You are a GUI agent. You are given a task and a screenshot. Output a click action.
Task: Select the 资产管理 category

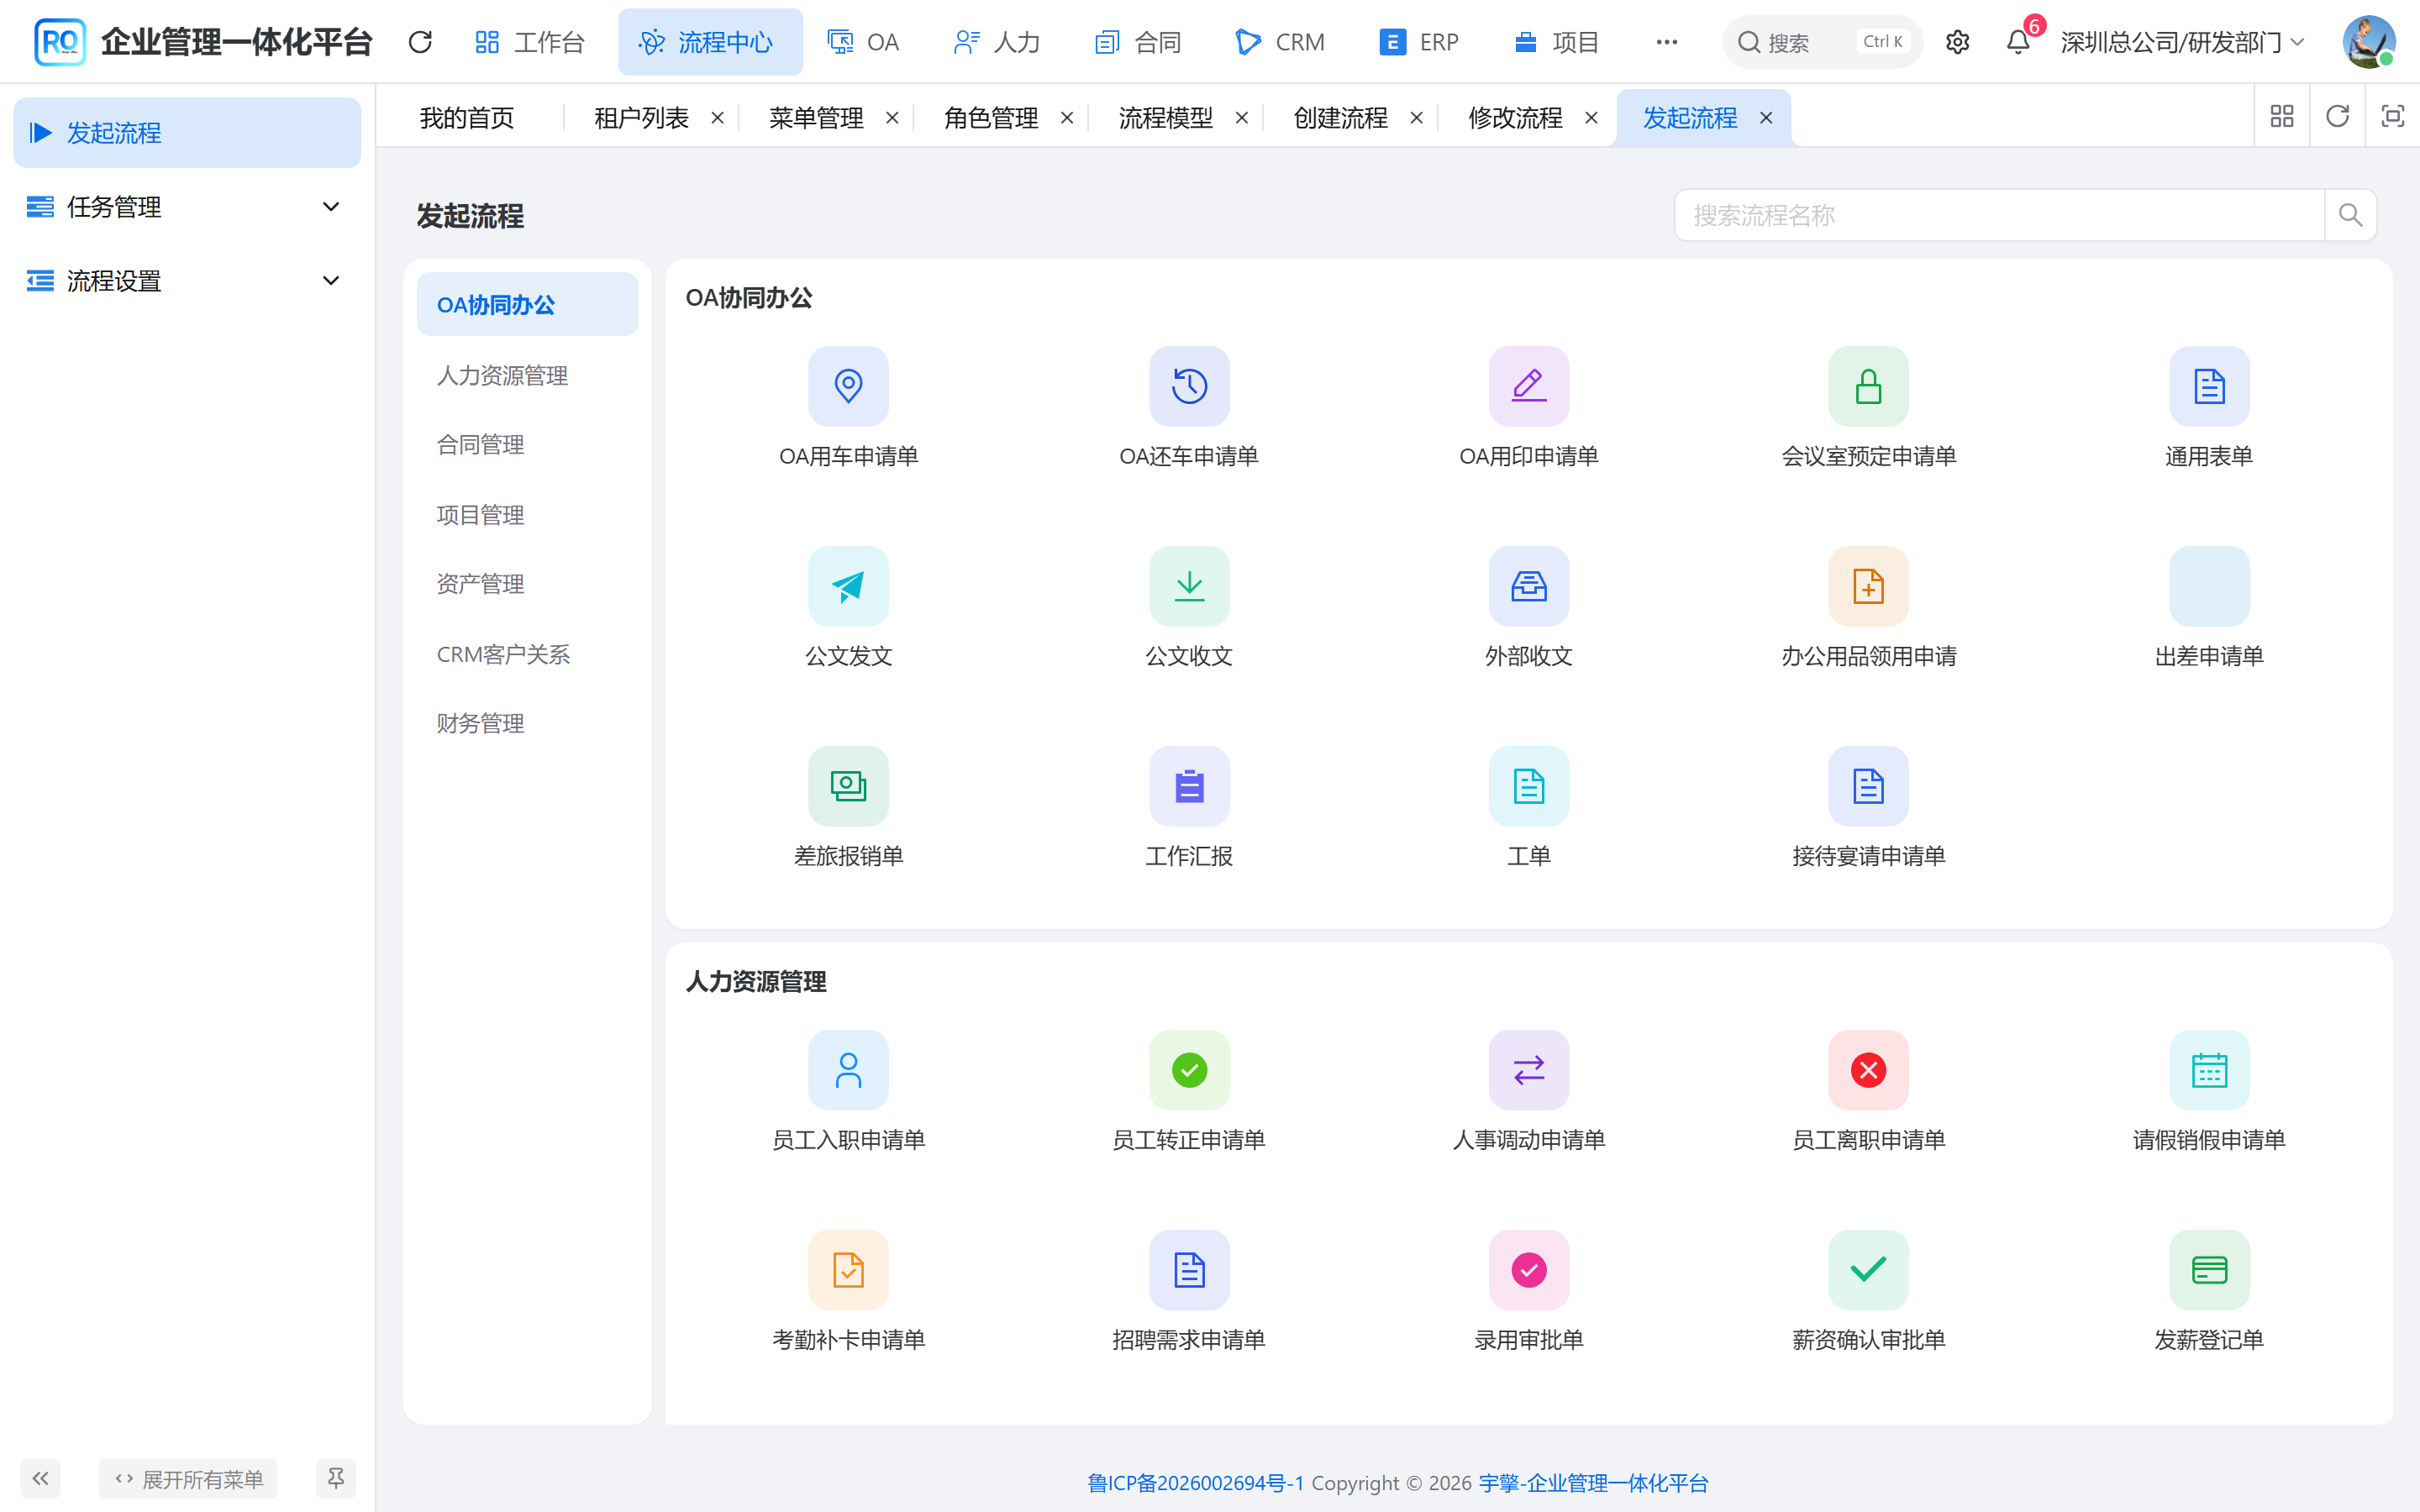coord(527,584)
